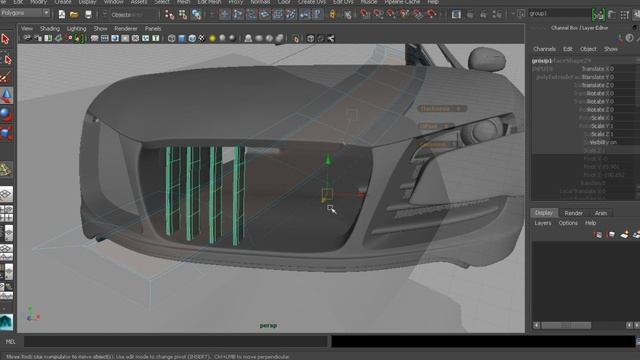Activate the Move tool with the cone icon

pyautogui.click(x=7, y=95)
